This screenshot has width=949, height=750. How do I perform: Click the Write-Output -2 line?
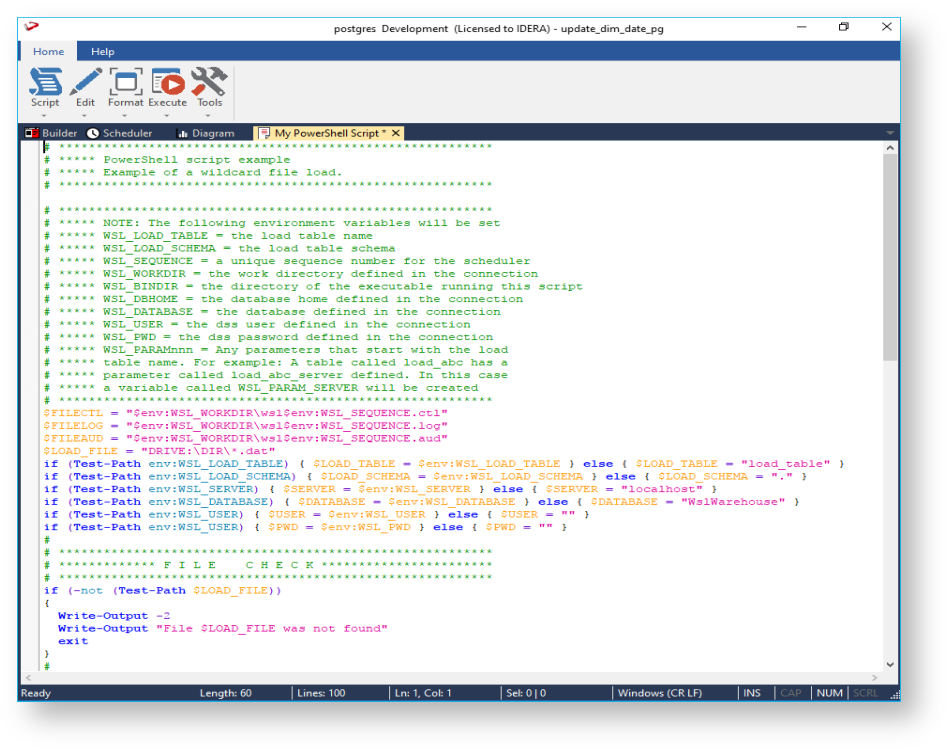(114, 616)
